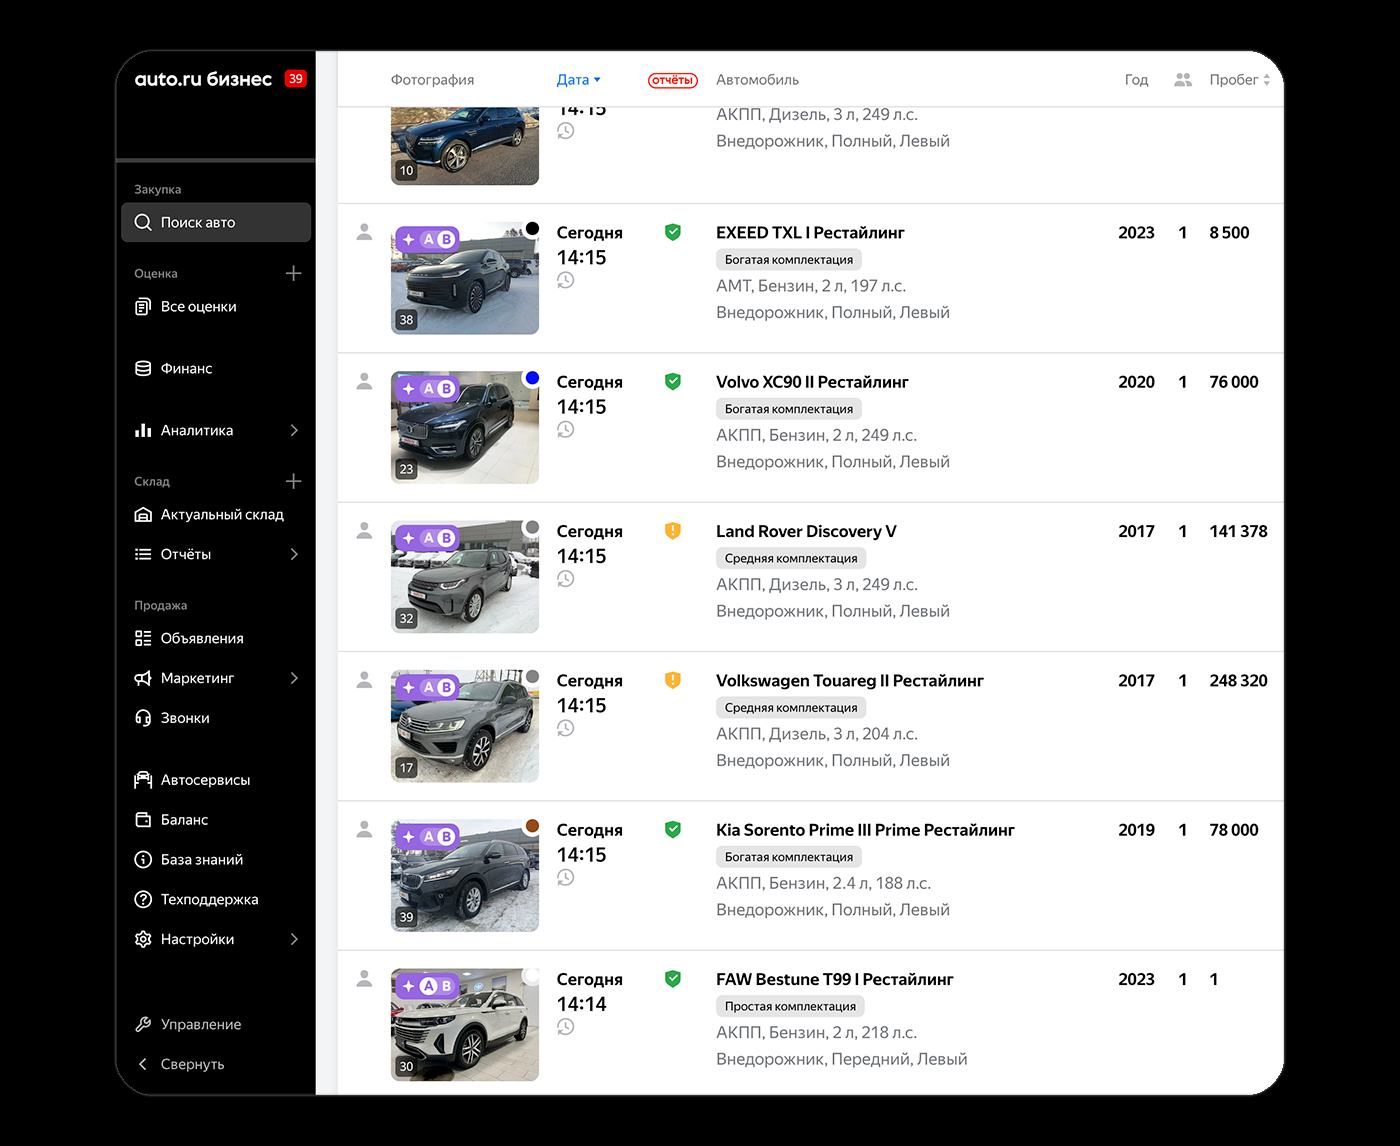The height and width of the screenshot is (1146, 1400).
Task: Toggle the отчёты filter pill in header
Action: [x=673, y=80]
